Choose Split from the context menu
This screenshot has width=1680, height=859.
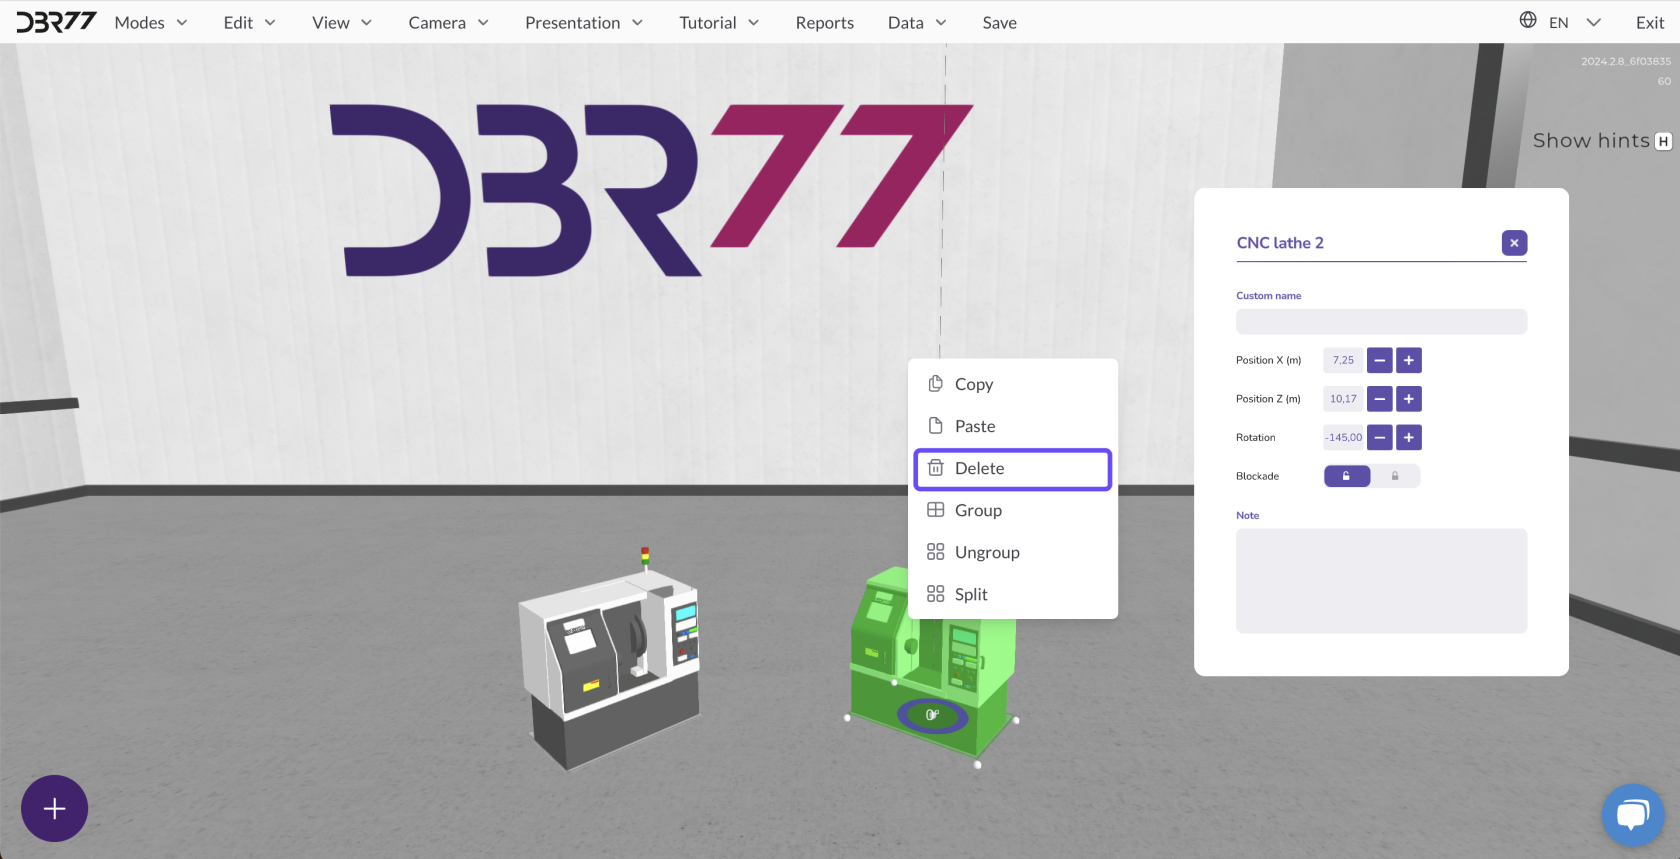[x=1012, y=594]
